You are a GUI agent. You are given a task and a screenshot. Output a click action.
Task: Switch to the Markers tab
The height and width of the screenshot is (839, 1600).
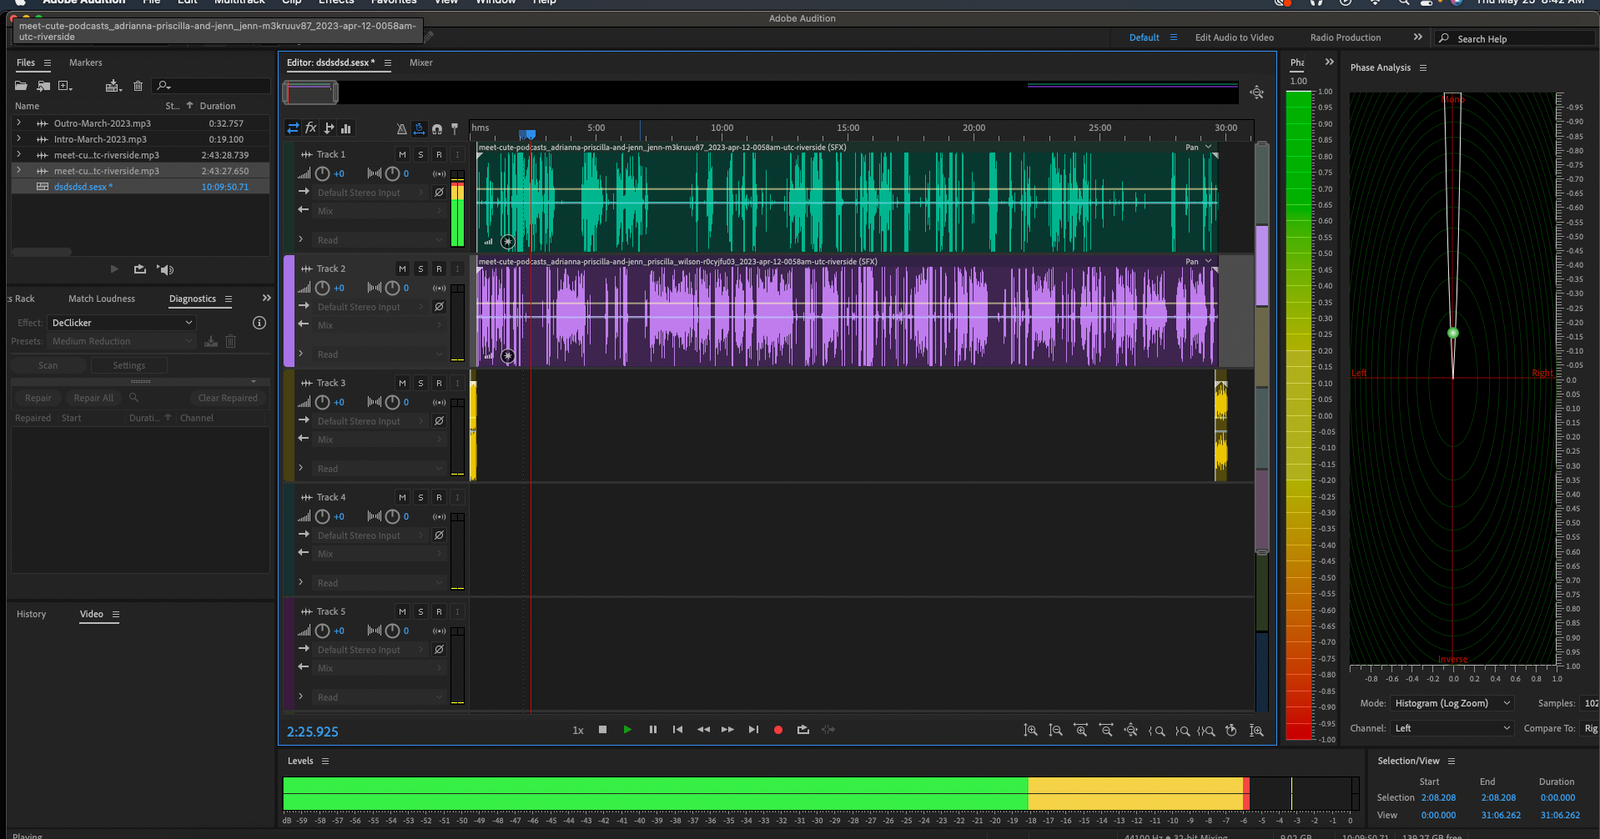85,63
